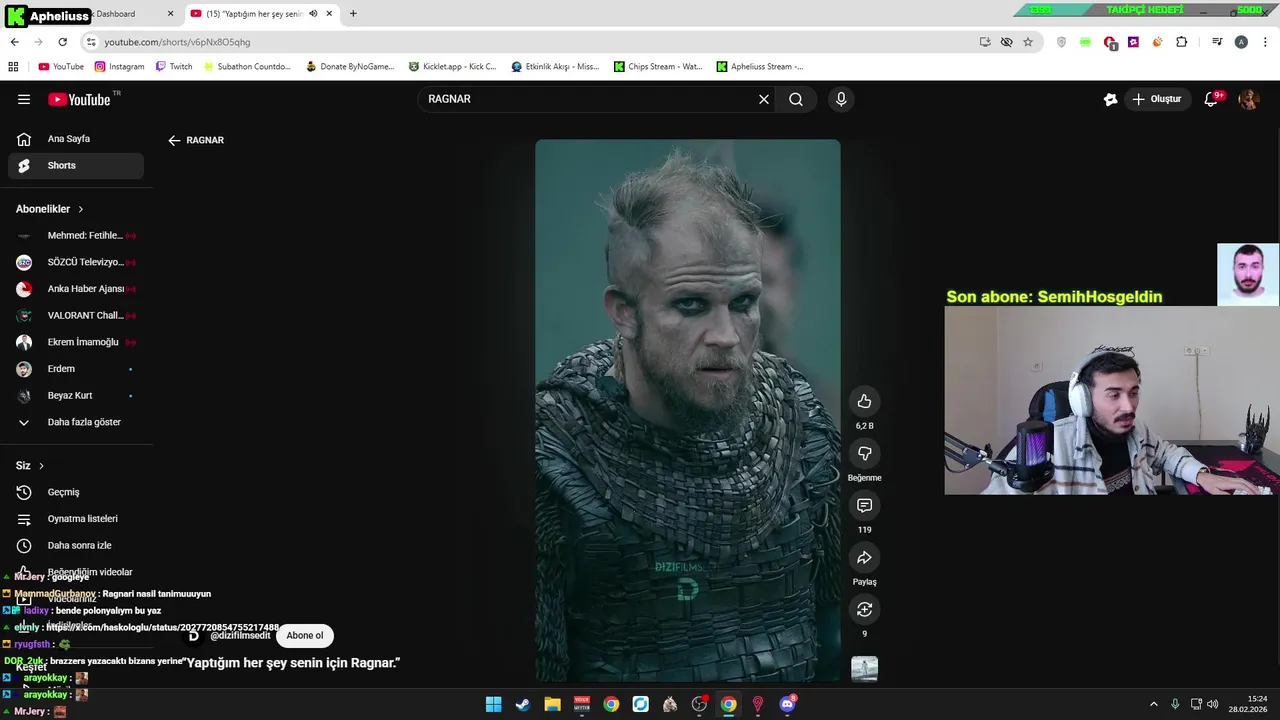Open the YouTube bookmark
The width and height of the screenshot is (1280, 720).
tap(61, 67)
